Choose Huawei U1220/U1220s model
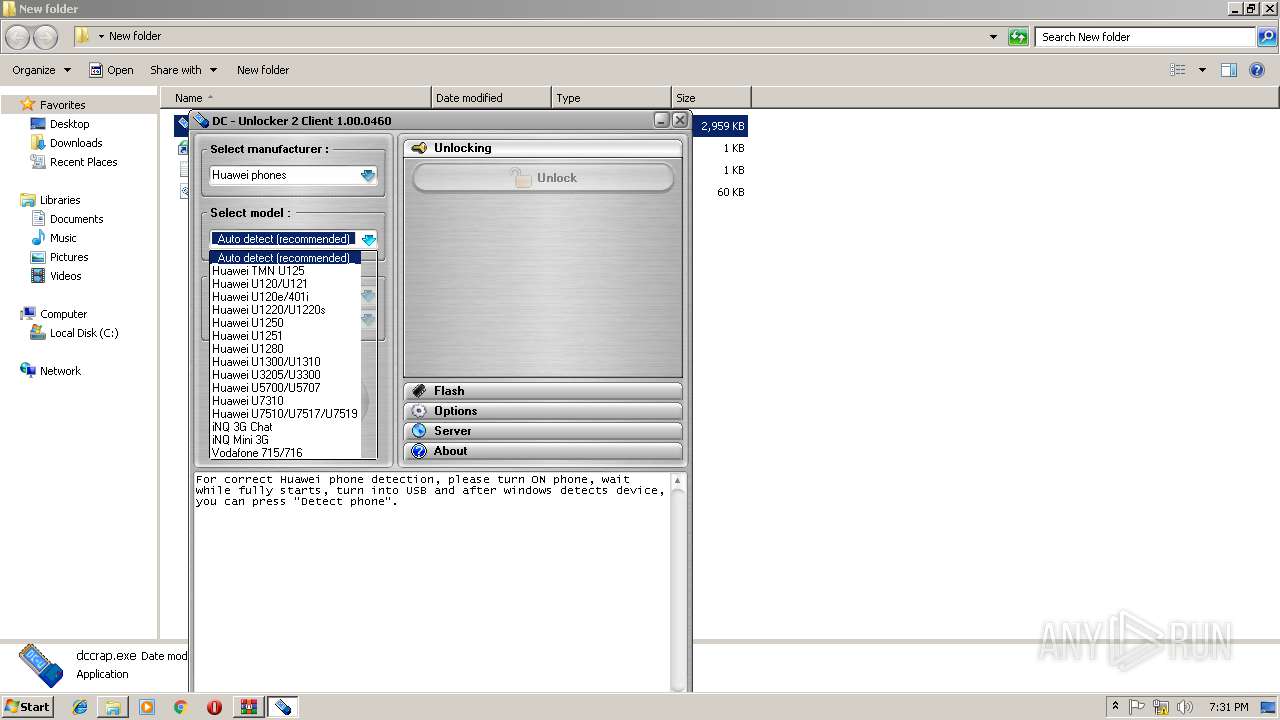1280x720 pixels. [285, 310]
